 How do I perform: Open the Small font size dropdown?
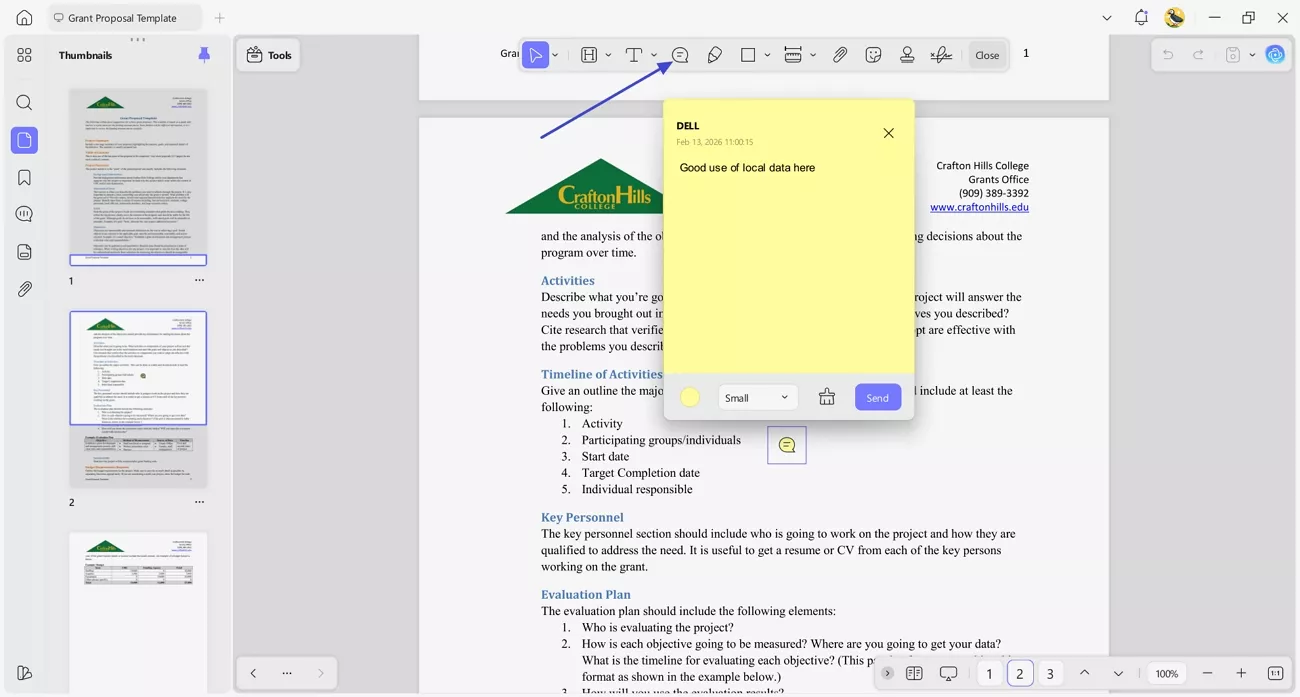pyautogui.click(x=757, y=397)
